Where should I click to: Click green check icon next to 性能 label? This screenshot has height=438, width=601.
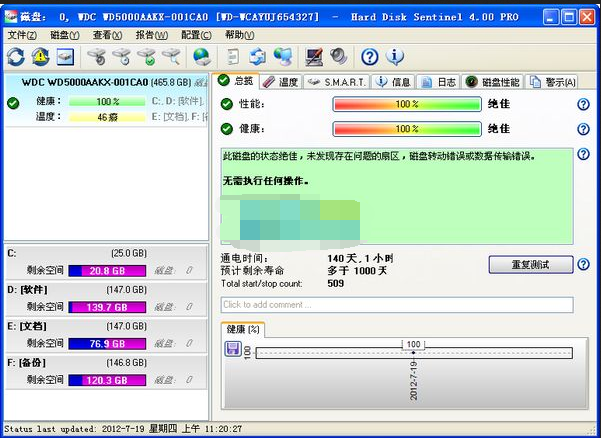coord(227,104)
